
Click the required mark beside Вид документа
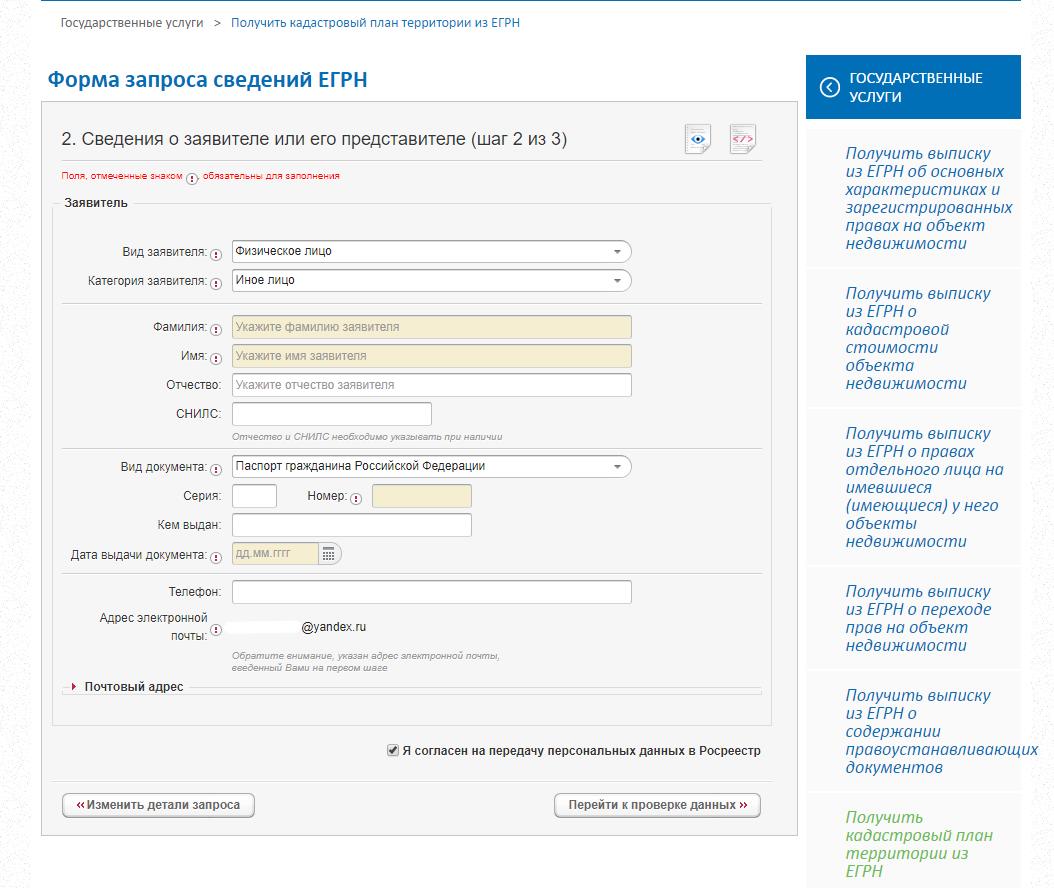click(216, 469)
